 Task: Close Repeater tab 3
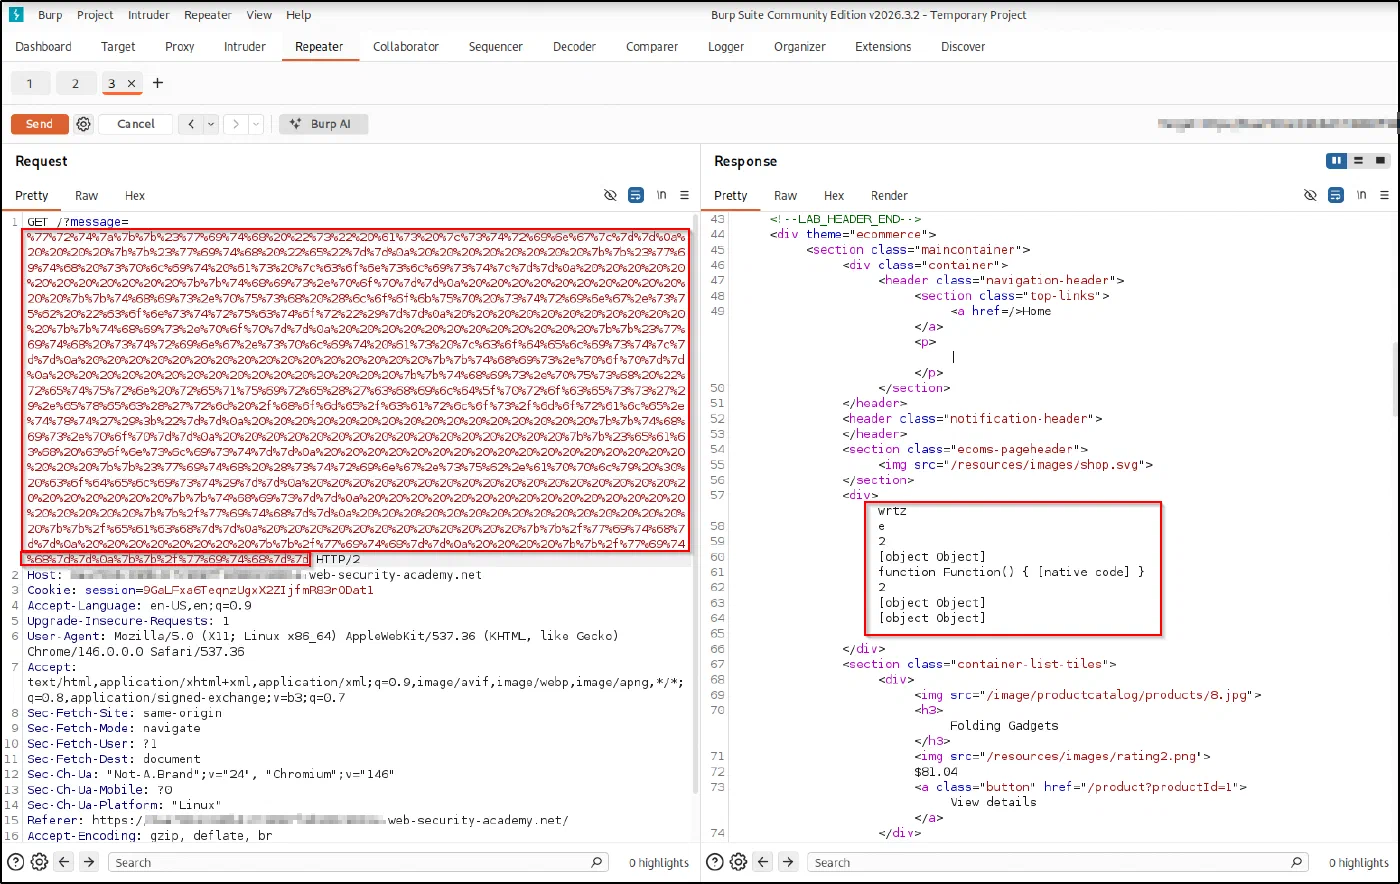(x=131, y=83)
